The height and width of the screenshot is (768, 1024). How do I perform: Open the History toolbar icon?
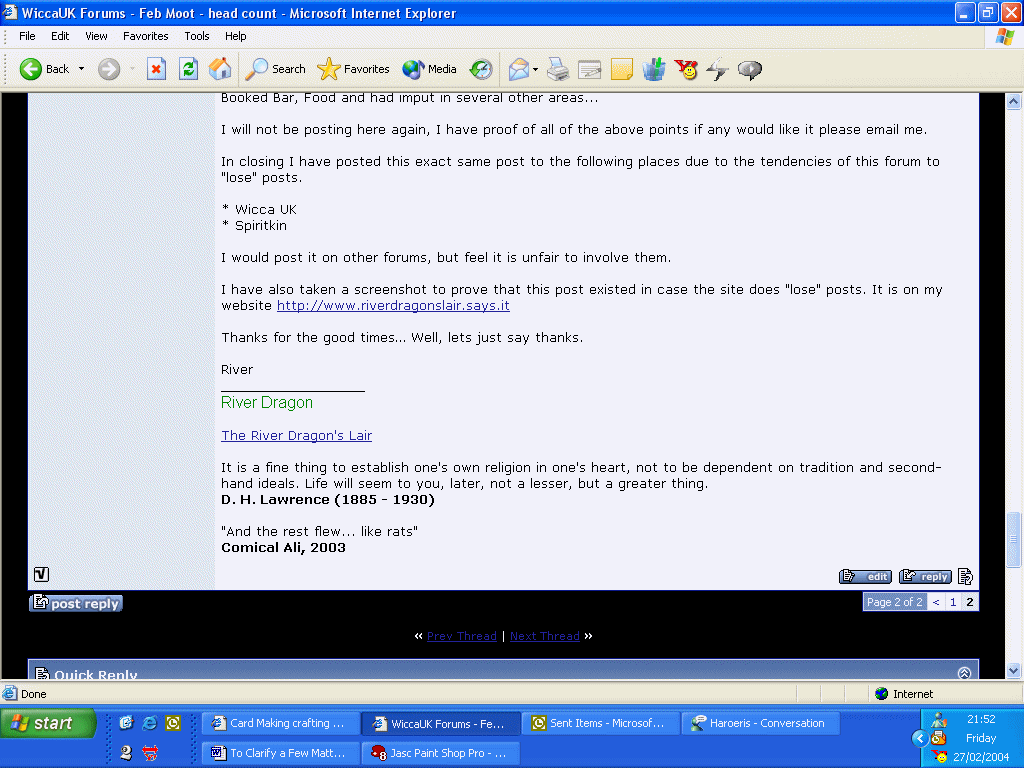[481, 69]
